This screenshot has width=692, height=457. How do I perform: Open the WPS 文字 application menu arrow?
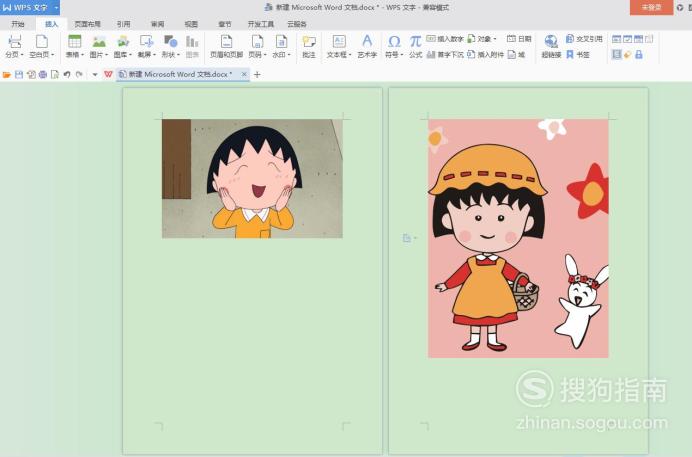point(56,7)
